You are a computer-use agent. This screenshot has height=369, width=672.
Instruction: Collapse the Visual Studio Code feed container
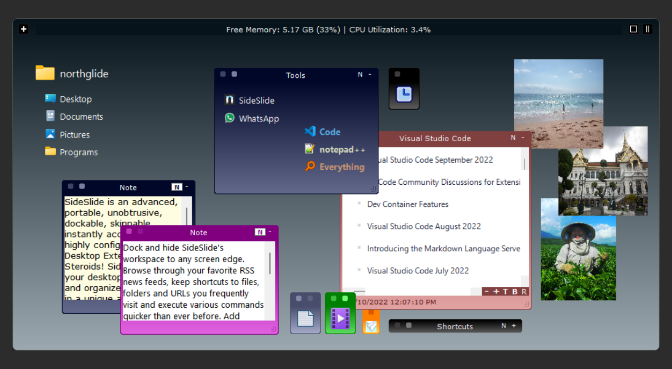[523, 138]
